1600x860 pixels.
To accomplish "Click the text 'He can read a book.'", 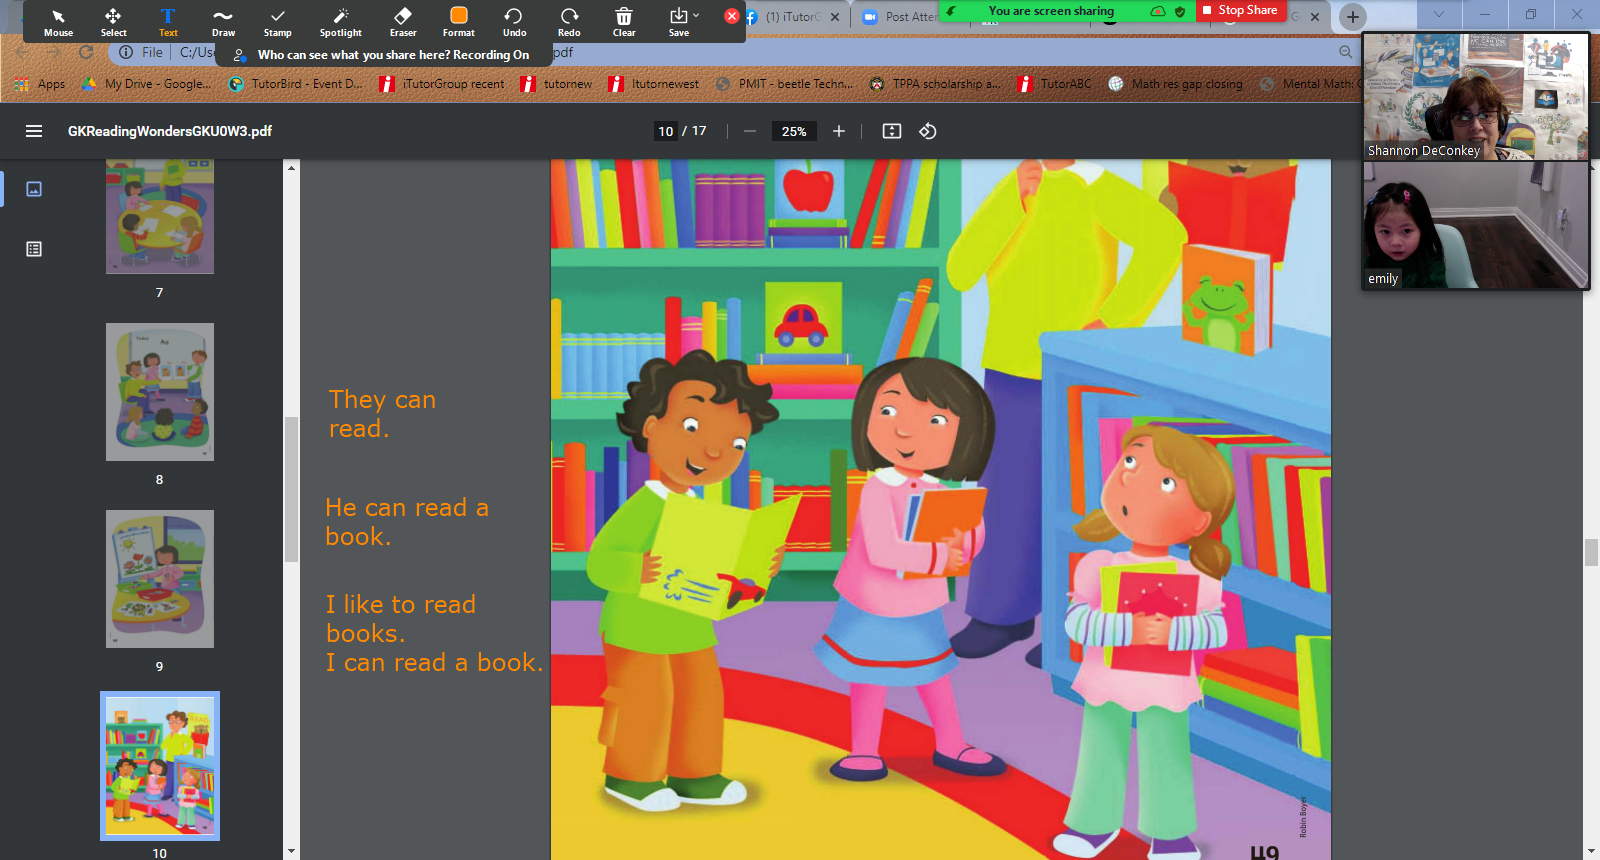I will pyautogui.click(x=407, y=522).
